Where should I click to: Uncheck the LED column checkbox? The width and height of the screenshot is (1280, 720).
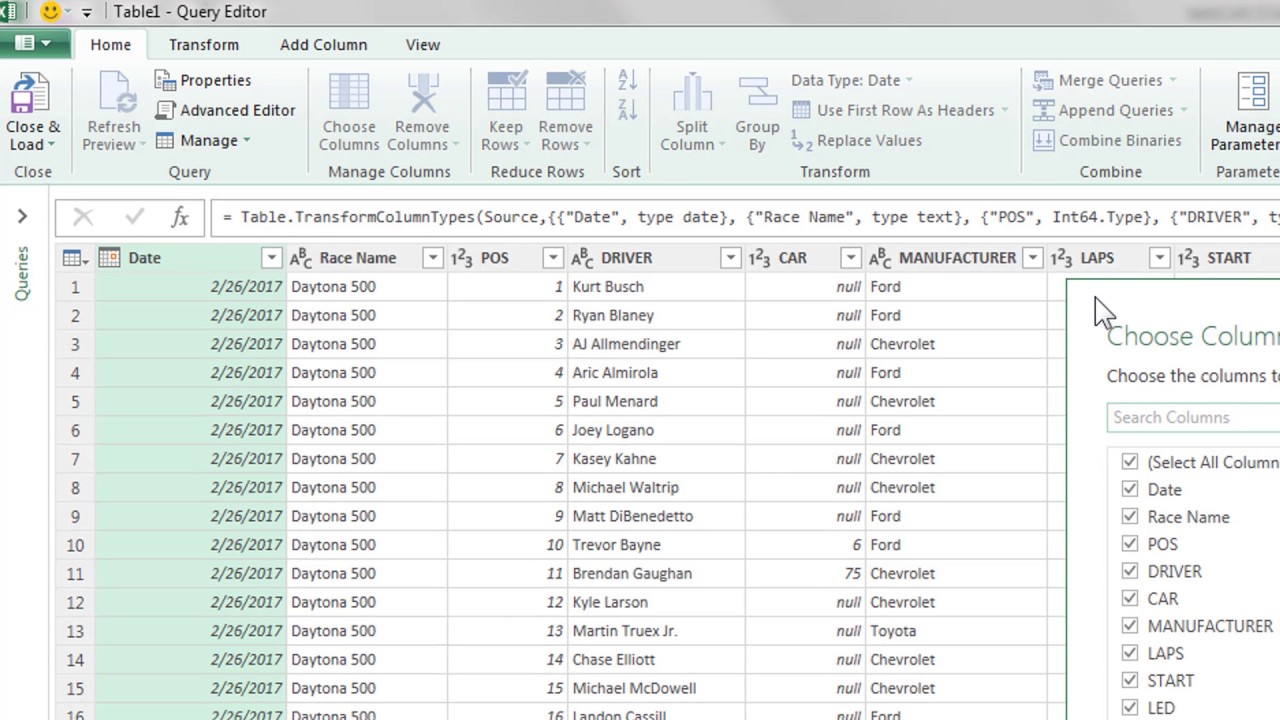(1130, 707)
